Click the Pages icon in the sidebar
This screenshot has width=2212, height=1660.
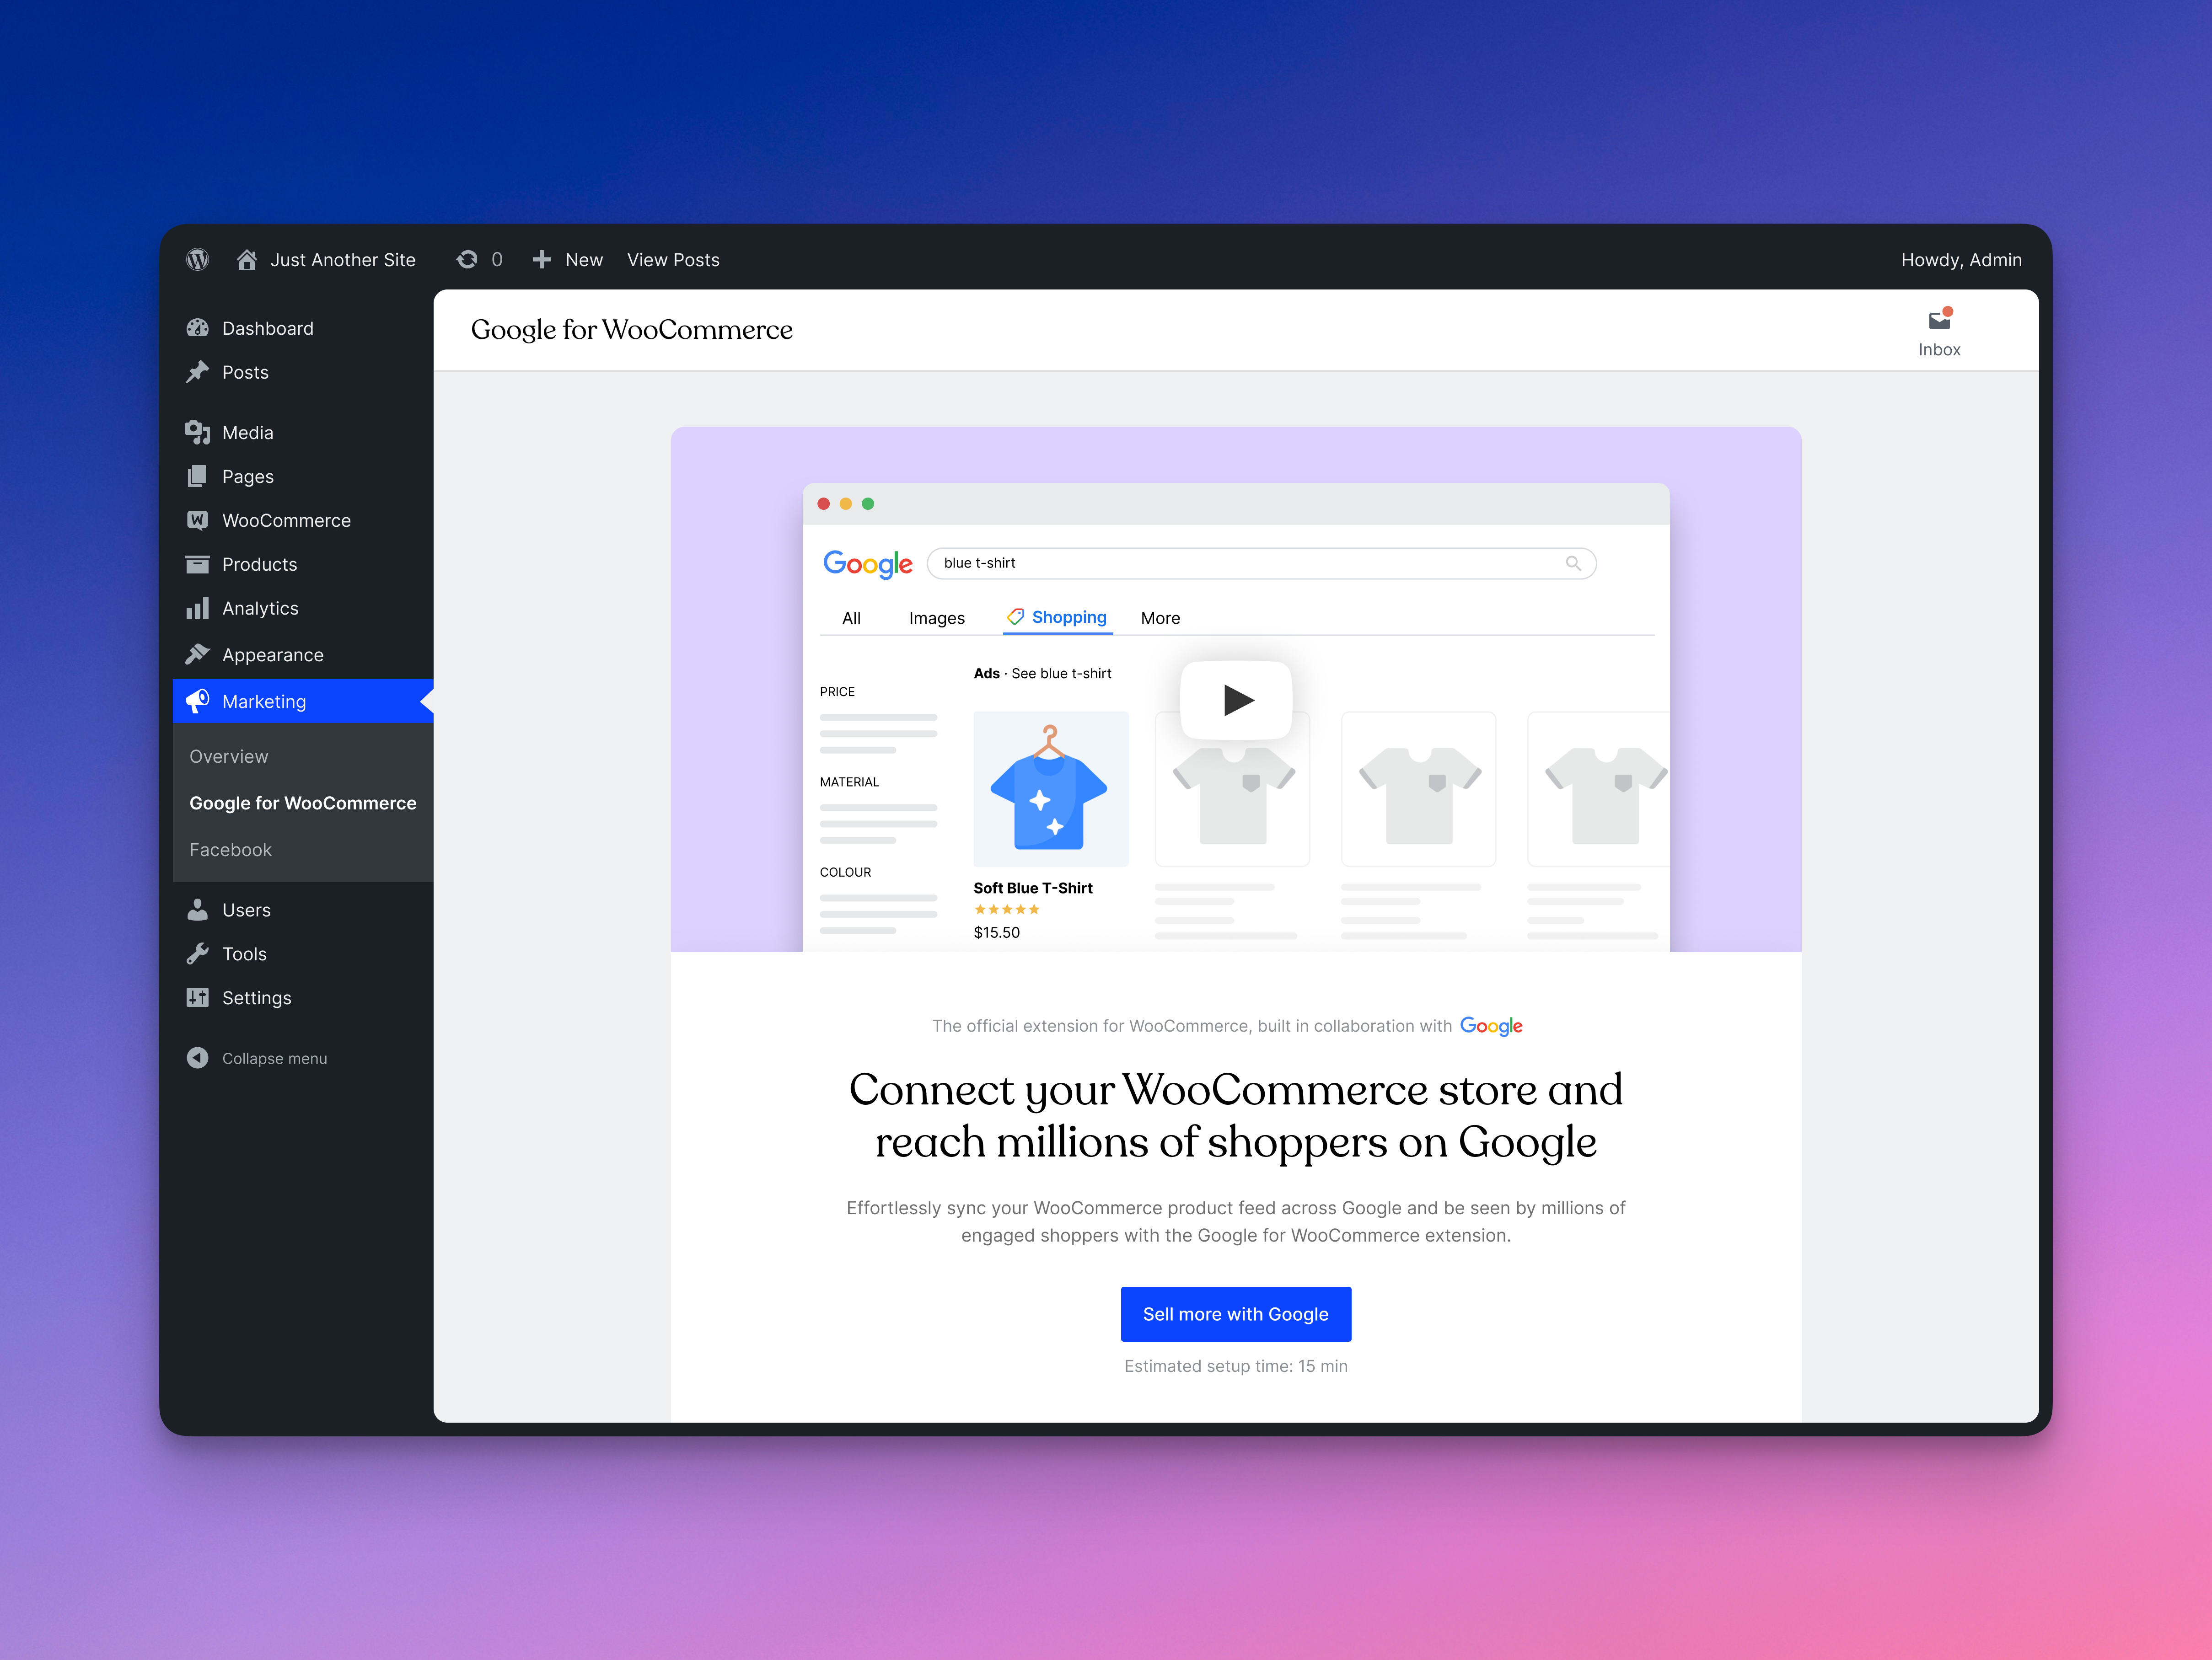[x=198, y=476]
